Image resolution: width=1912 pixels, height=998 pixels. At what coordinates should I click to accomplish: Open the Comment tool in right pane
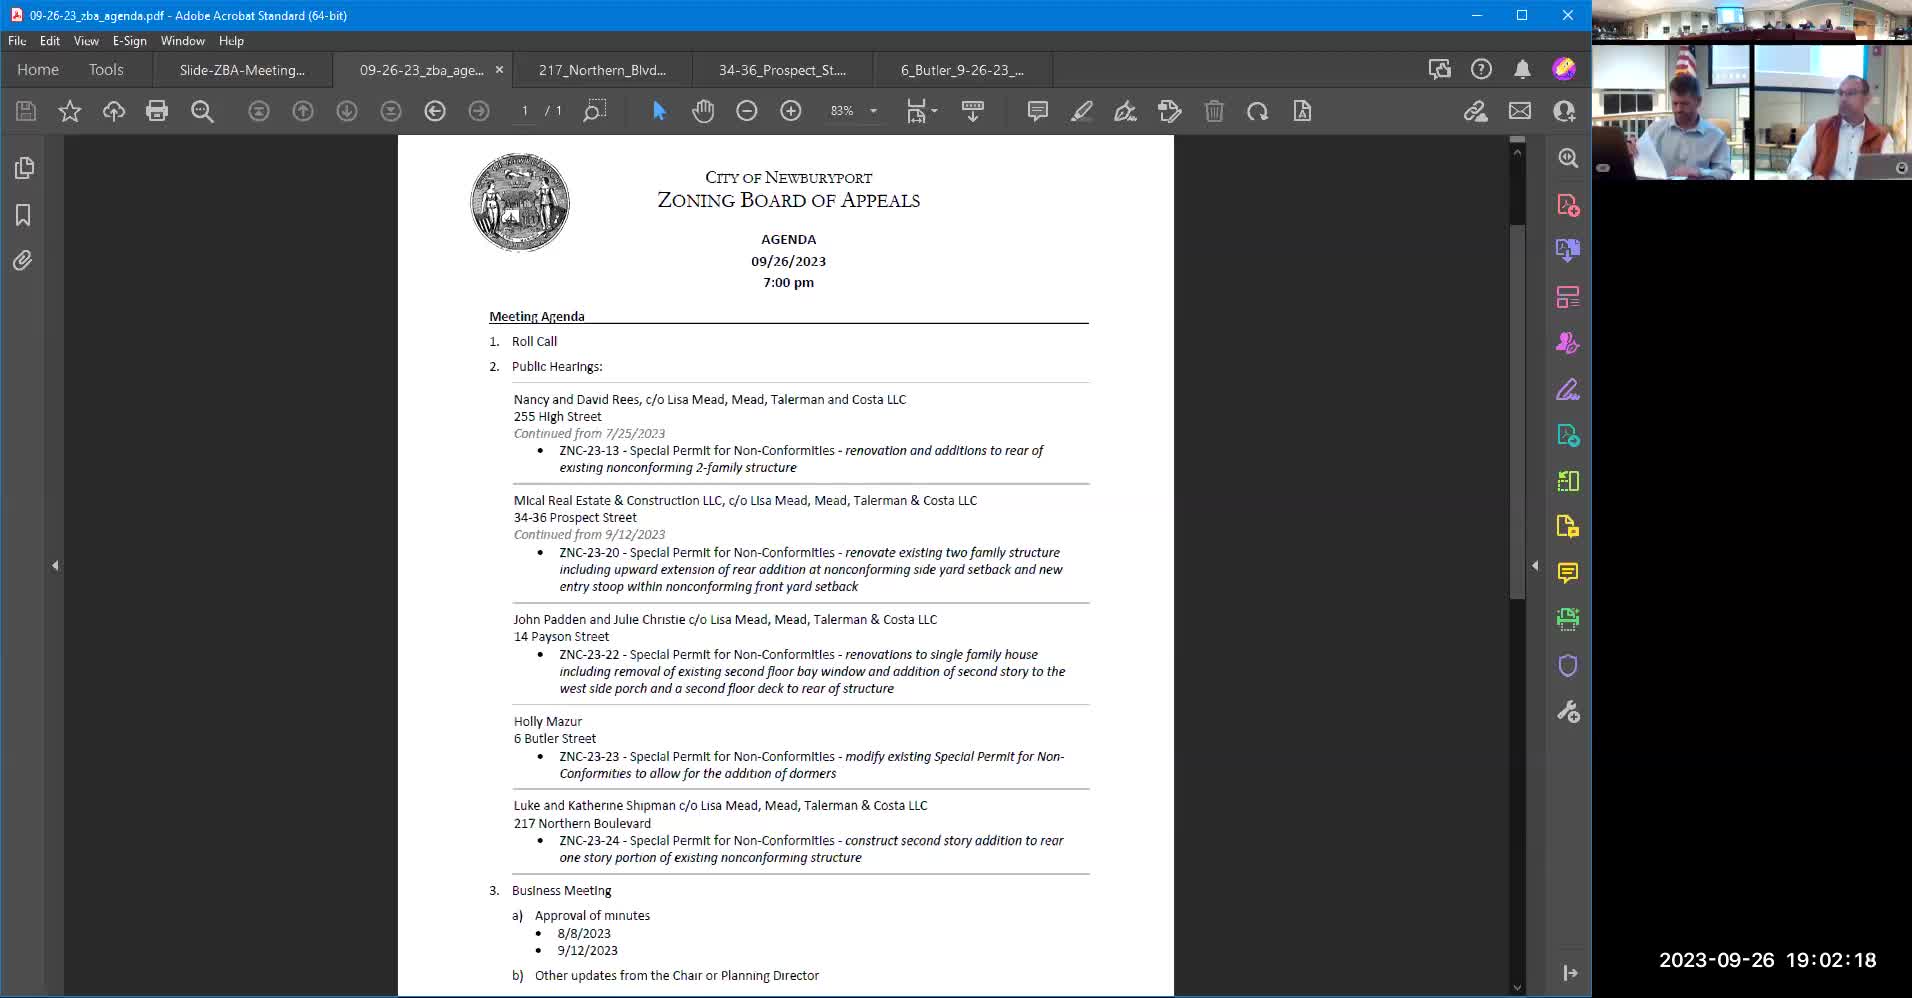(1568, 573)
